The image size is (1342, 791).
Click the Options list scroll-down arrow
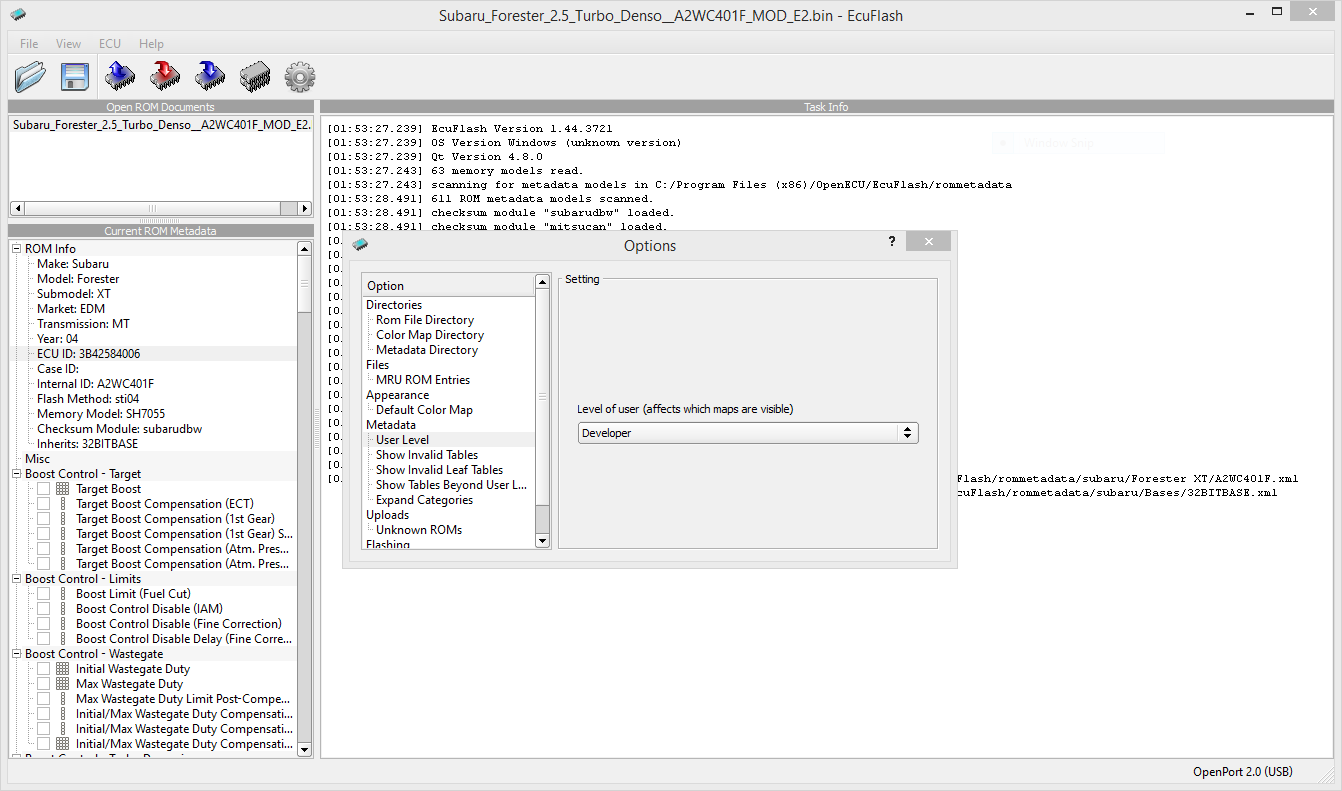tap(543, 541)
